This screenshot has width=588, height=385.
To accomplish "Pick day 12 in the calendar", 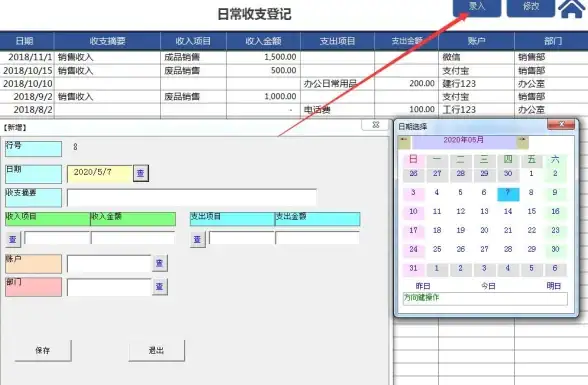I will click(460, 212).
